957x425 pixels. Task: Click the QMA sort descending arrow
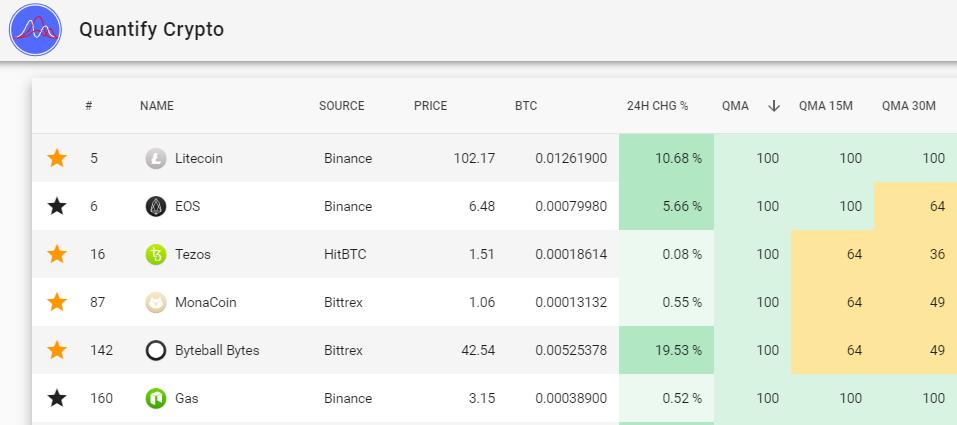click(774, 106)
